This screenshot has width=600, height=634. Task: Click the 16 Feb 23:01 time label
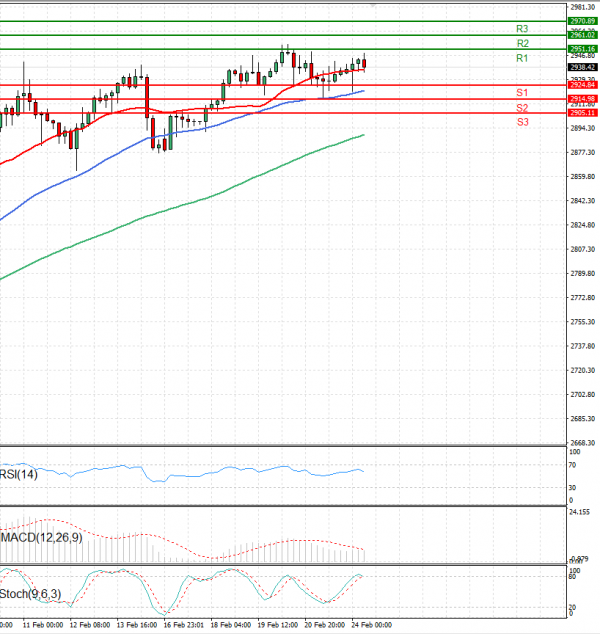[184, 625]
